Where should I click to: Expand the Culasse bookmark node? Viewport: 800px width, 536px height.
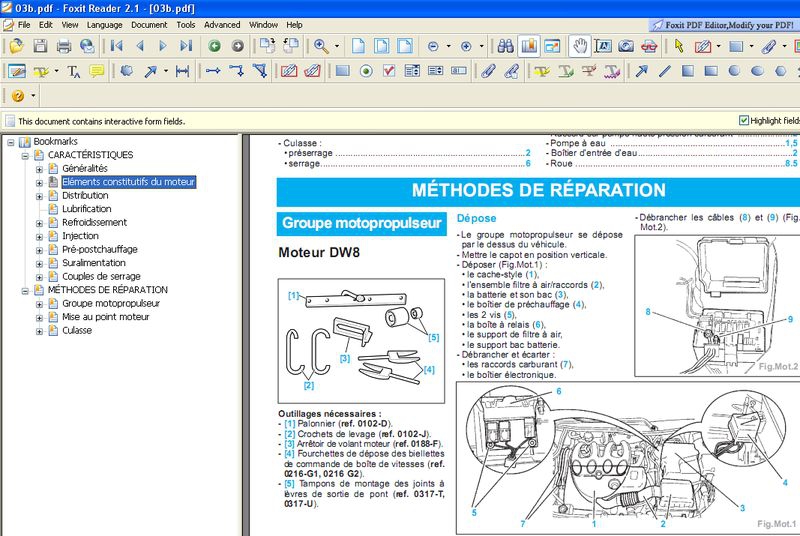39,331
